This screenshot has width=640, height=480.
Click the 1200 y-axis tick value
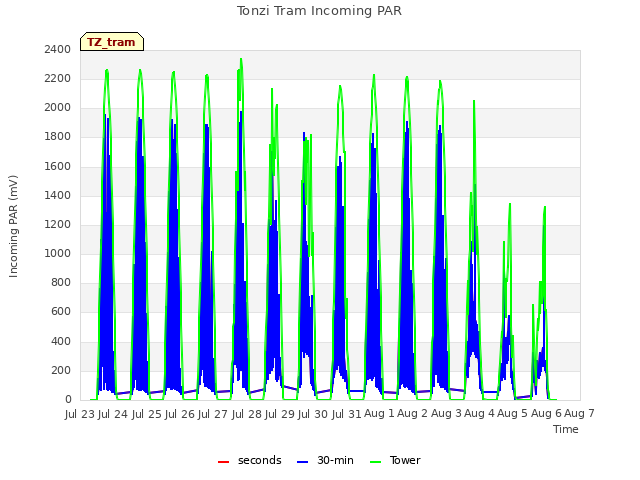click(x=58, y=224)
